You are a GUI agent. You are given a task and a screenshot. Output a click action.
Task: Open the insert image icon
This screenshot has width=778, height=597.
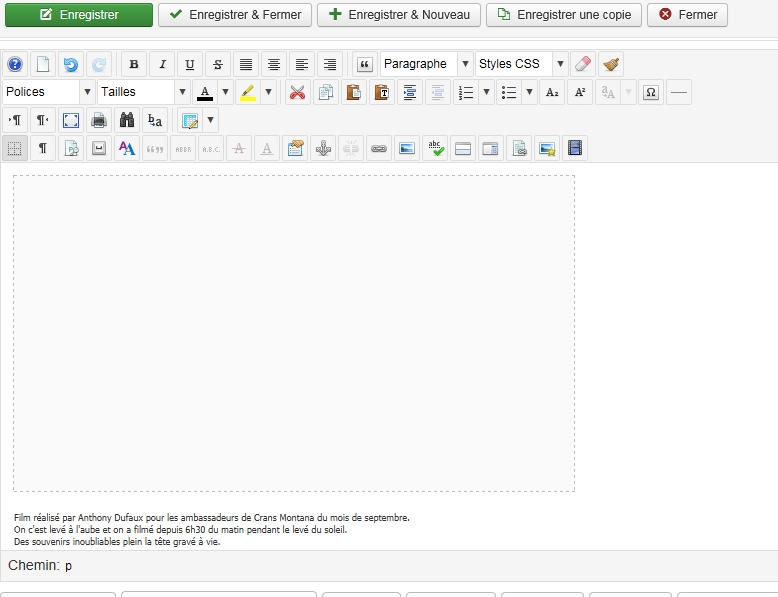pos(406,148)
